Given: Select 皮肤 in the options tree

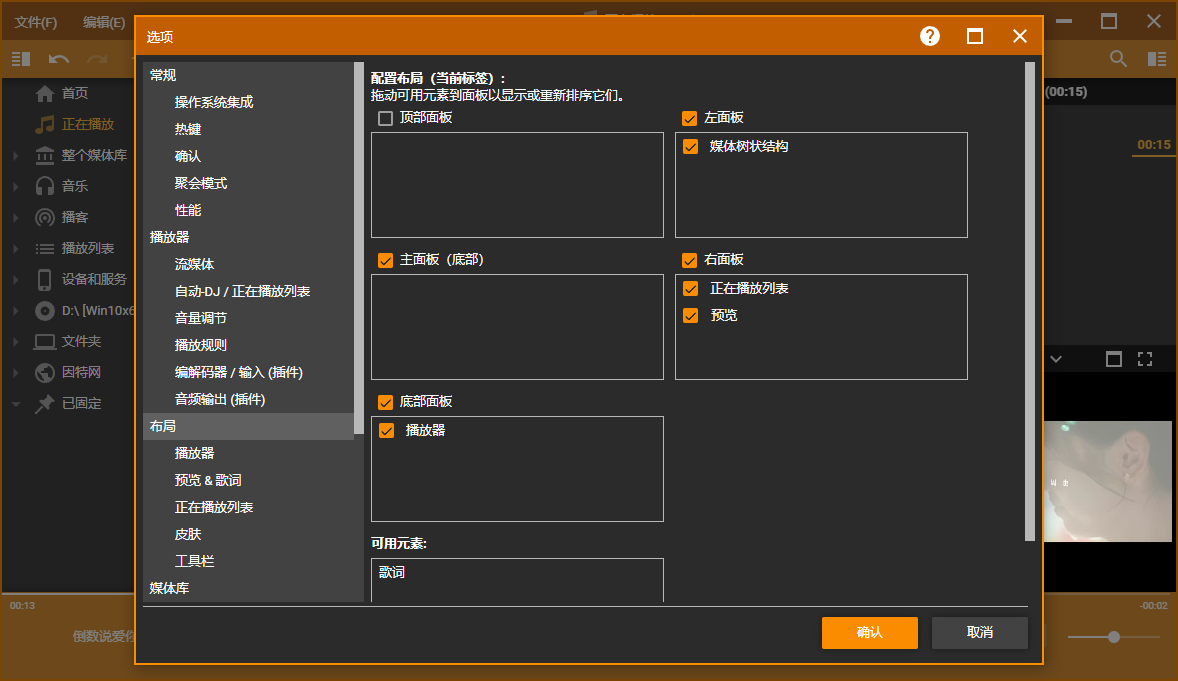Looking at the screenshot, I should [188, 534].
